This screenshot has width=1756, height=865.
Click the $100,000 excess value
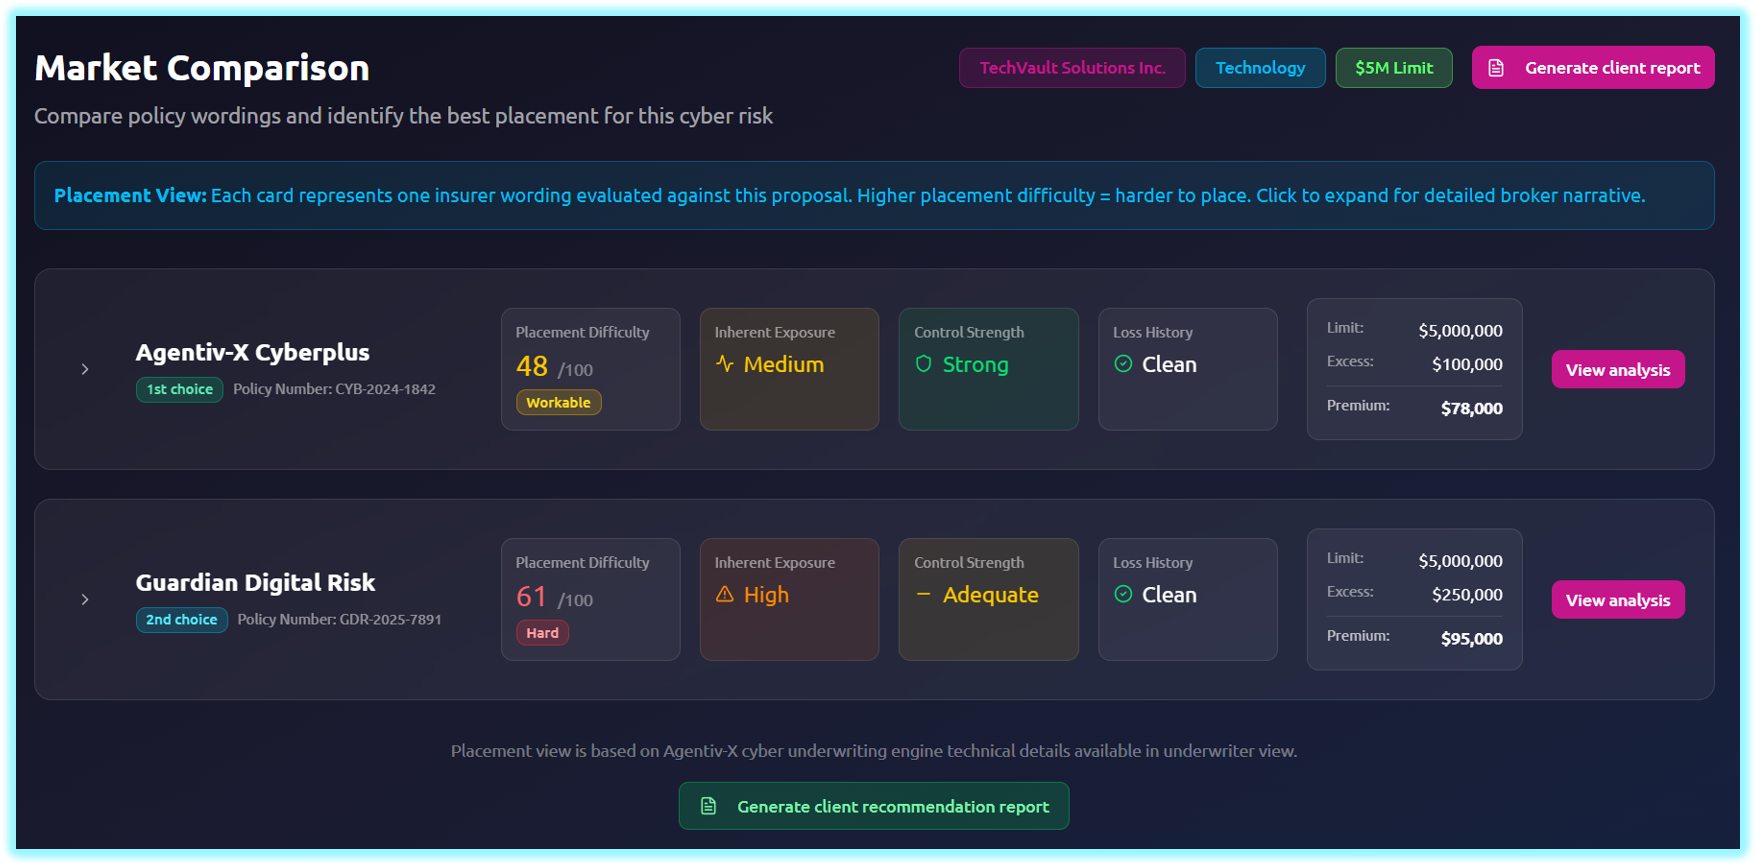pos(1467,364)
